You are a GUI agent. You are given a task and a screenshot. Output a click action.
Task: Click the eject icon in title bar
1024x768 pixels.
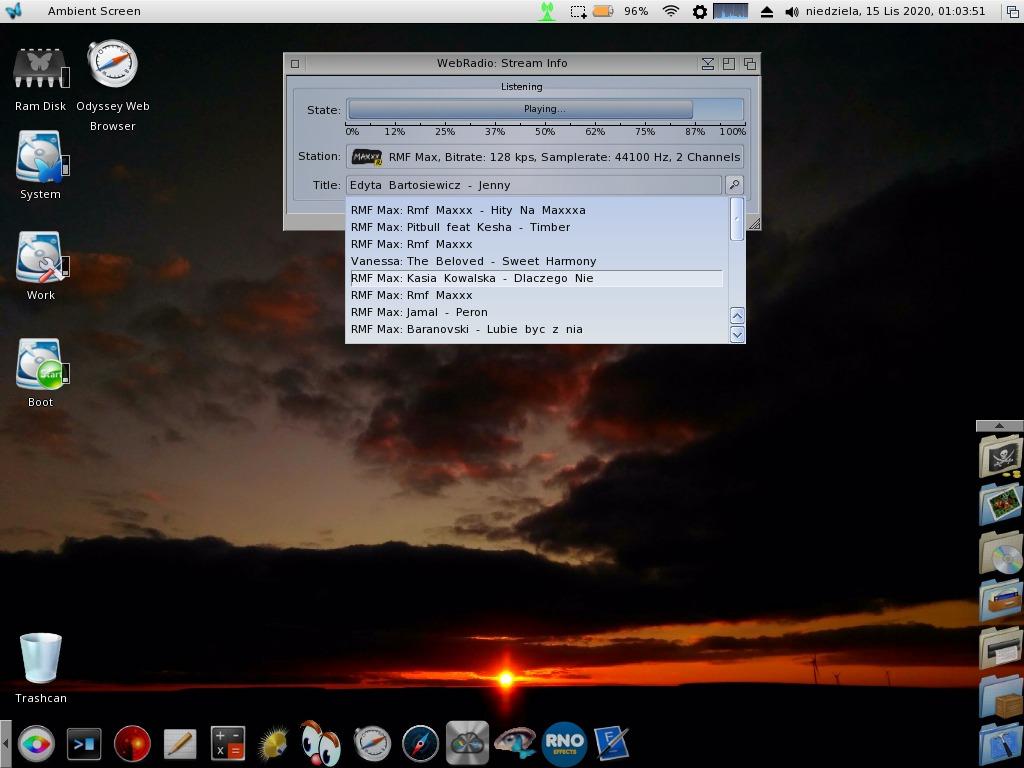pyautogui.click(x=767, y=11)
